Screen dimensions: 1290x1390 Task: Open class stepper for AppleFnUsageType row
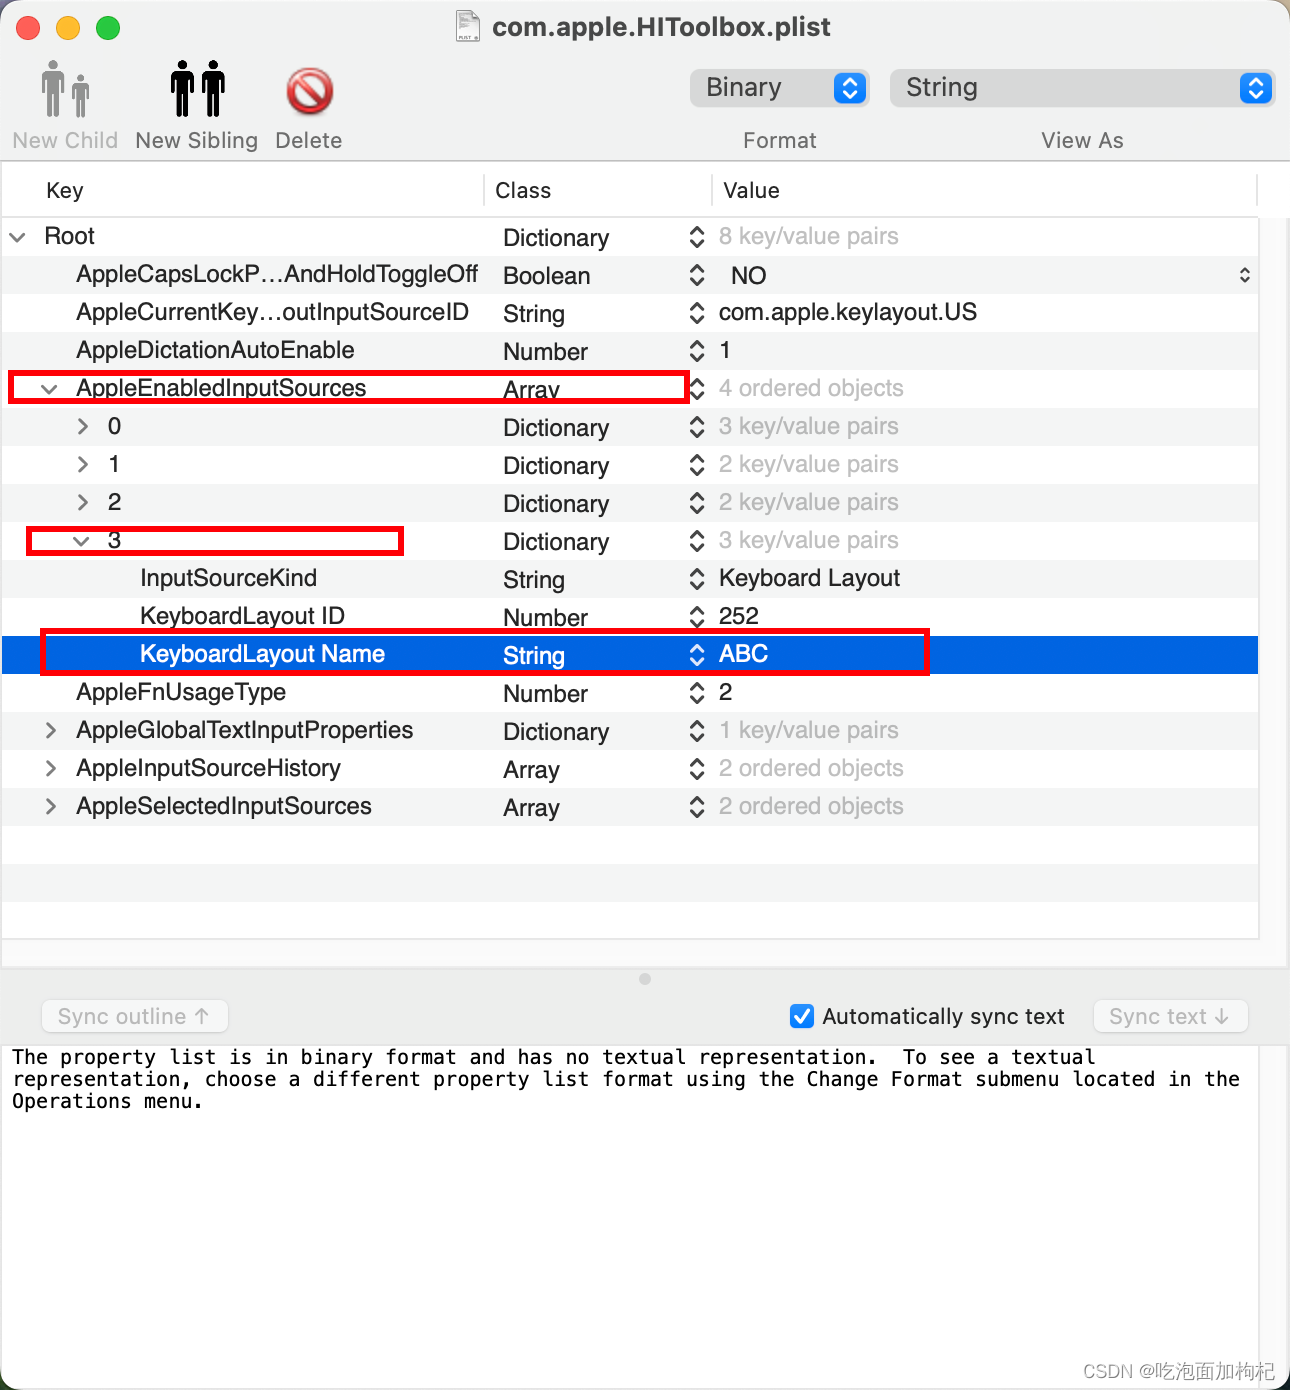click(x=697, y=693)
